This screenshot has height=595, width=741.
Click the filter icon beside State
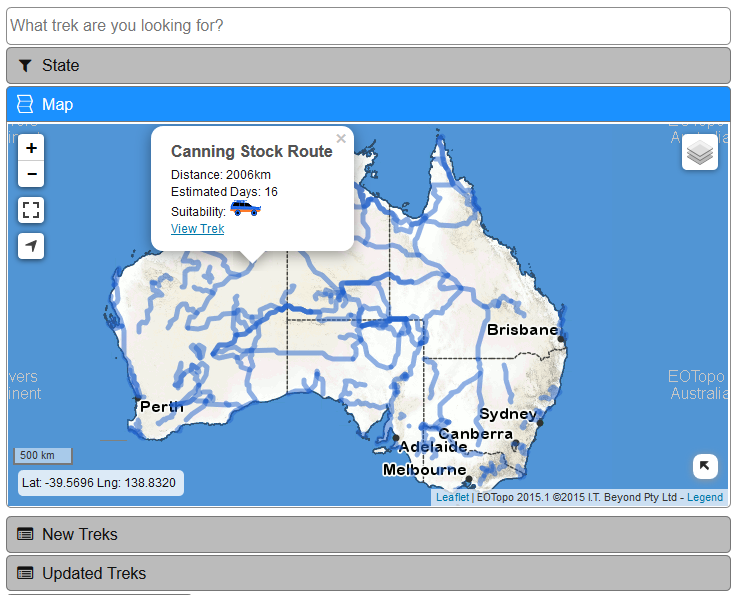click(x=25, y=66)
